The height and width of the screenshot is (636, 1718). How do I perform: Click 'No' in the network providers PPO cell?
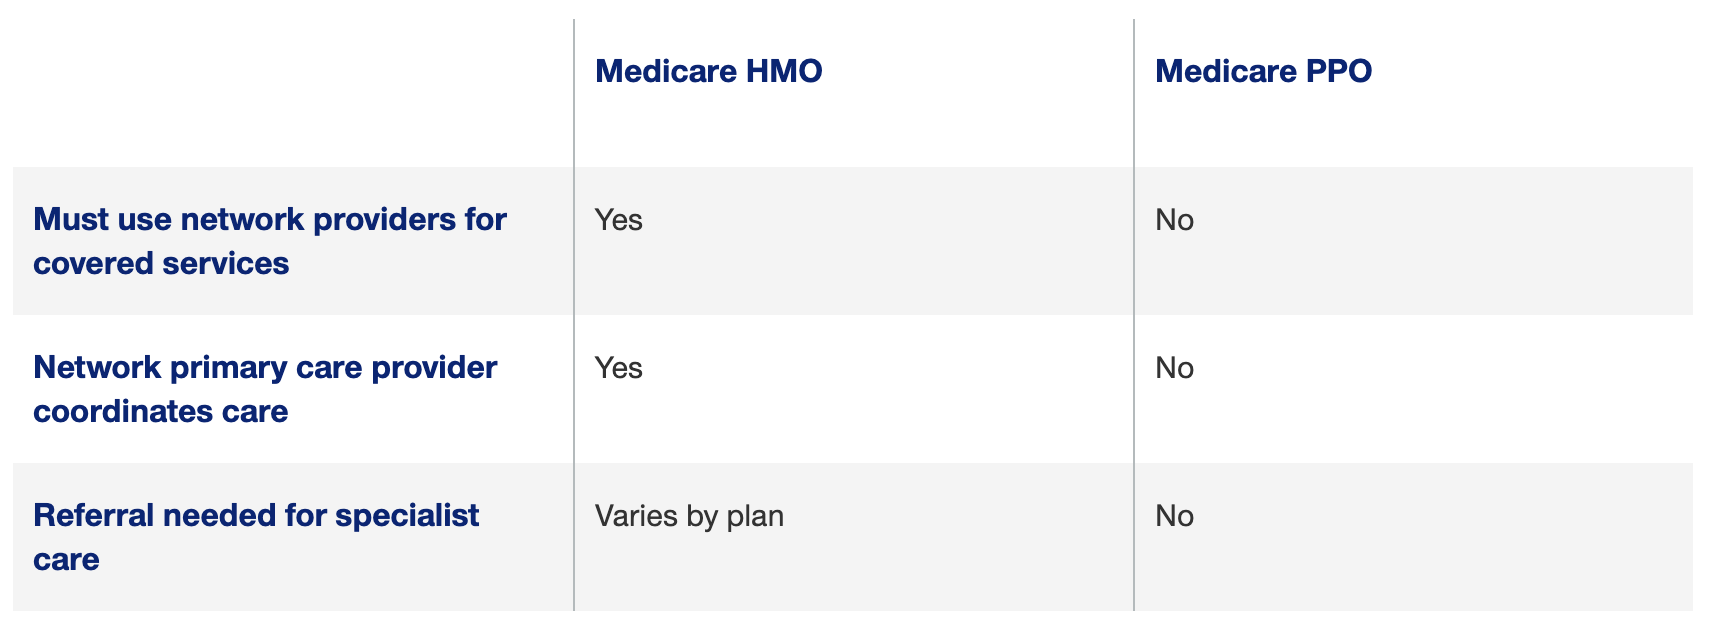point(1174,220)
